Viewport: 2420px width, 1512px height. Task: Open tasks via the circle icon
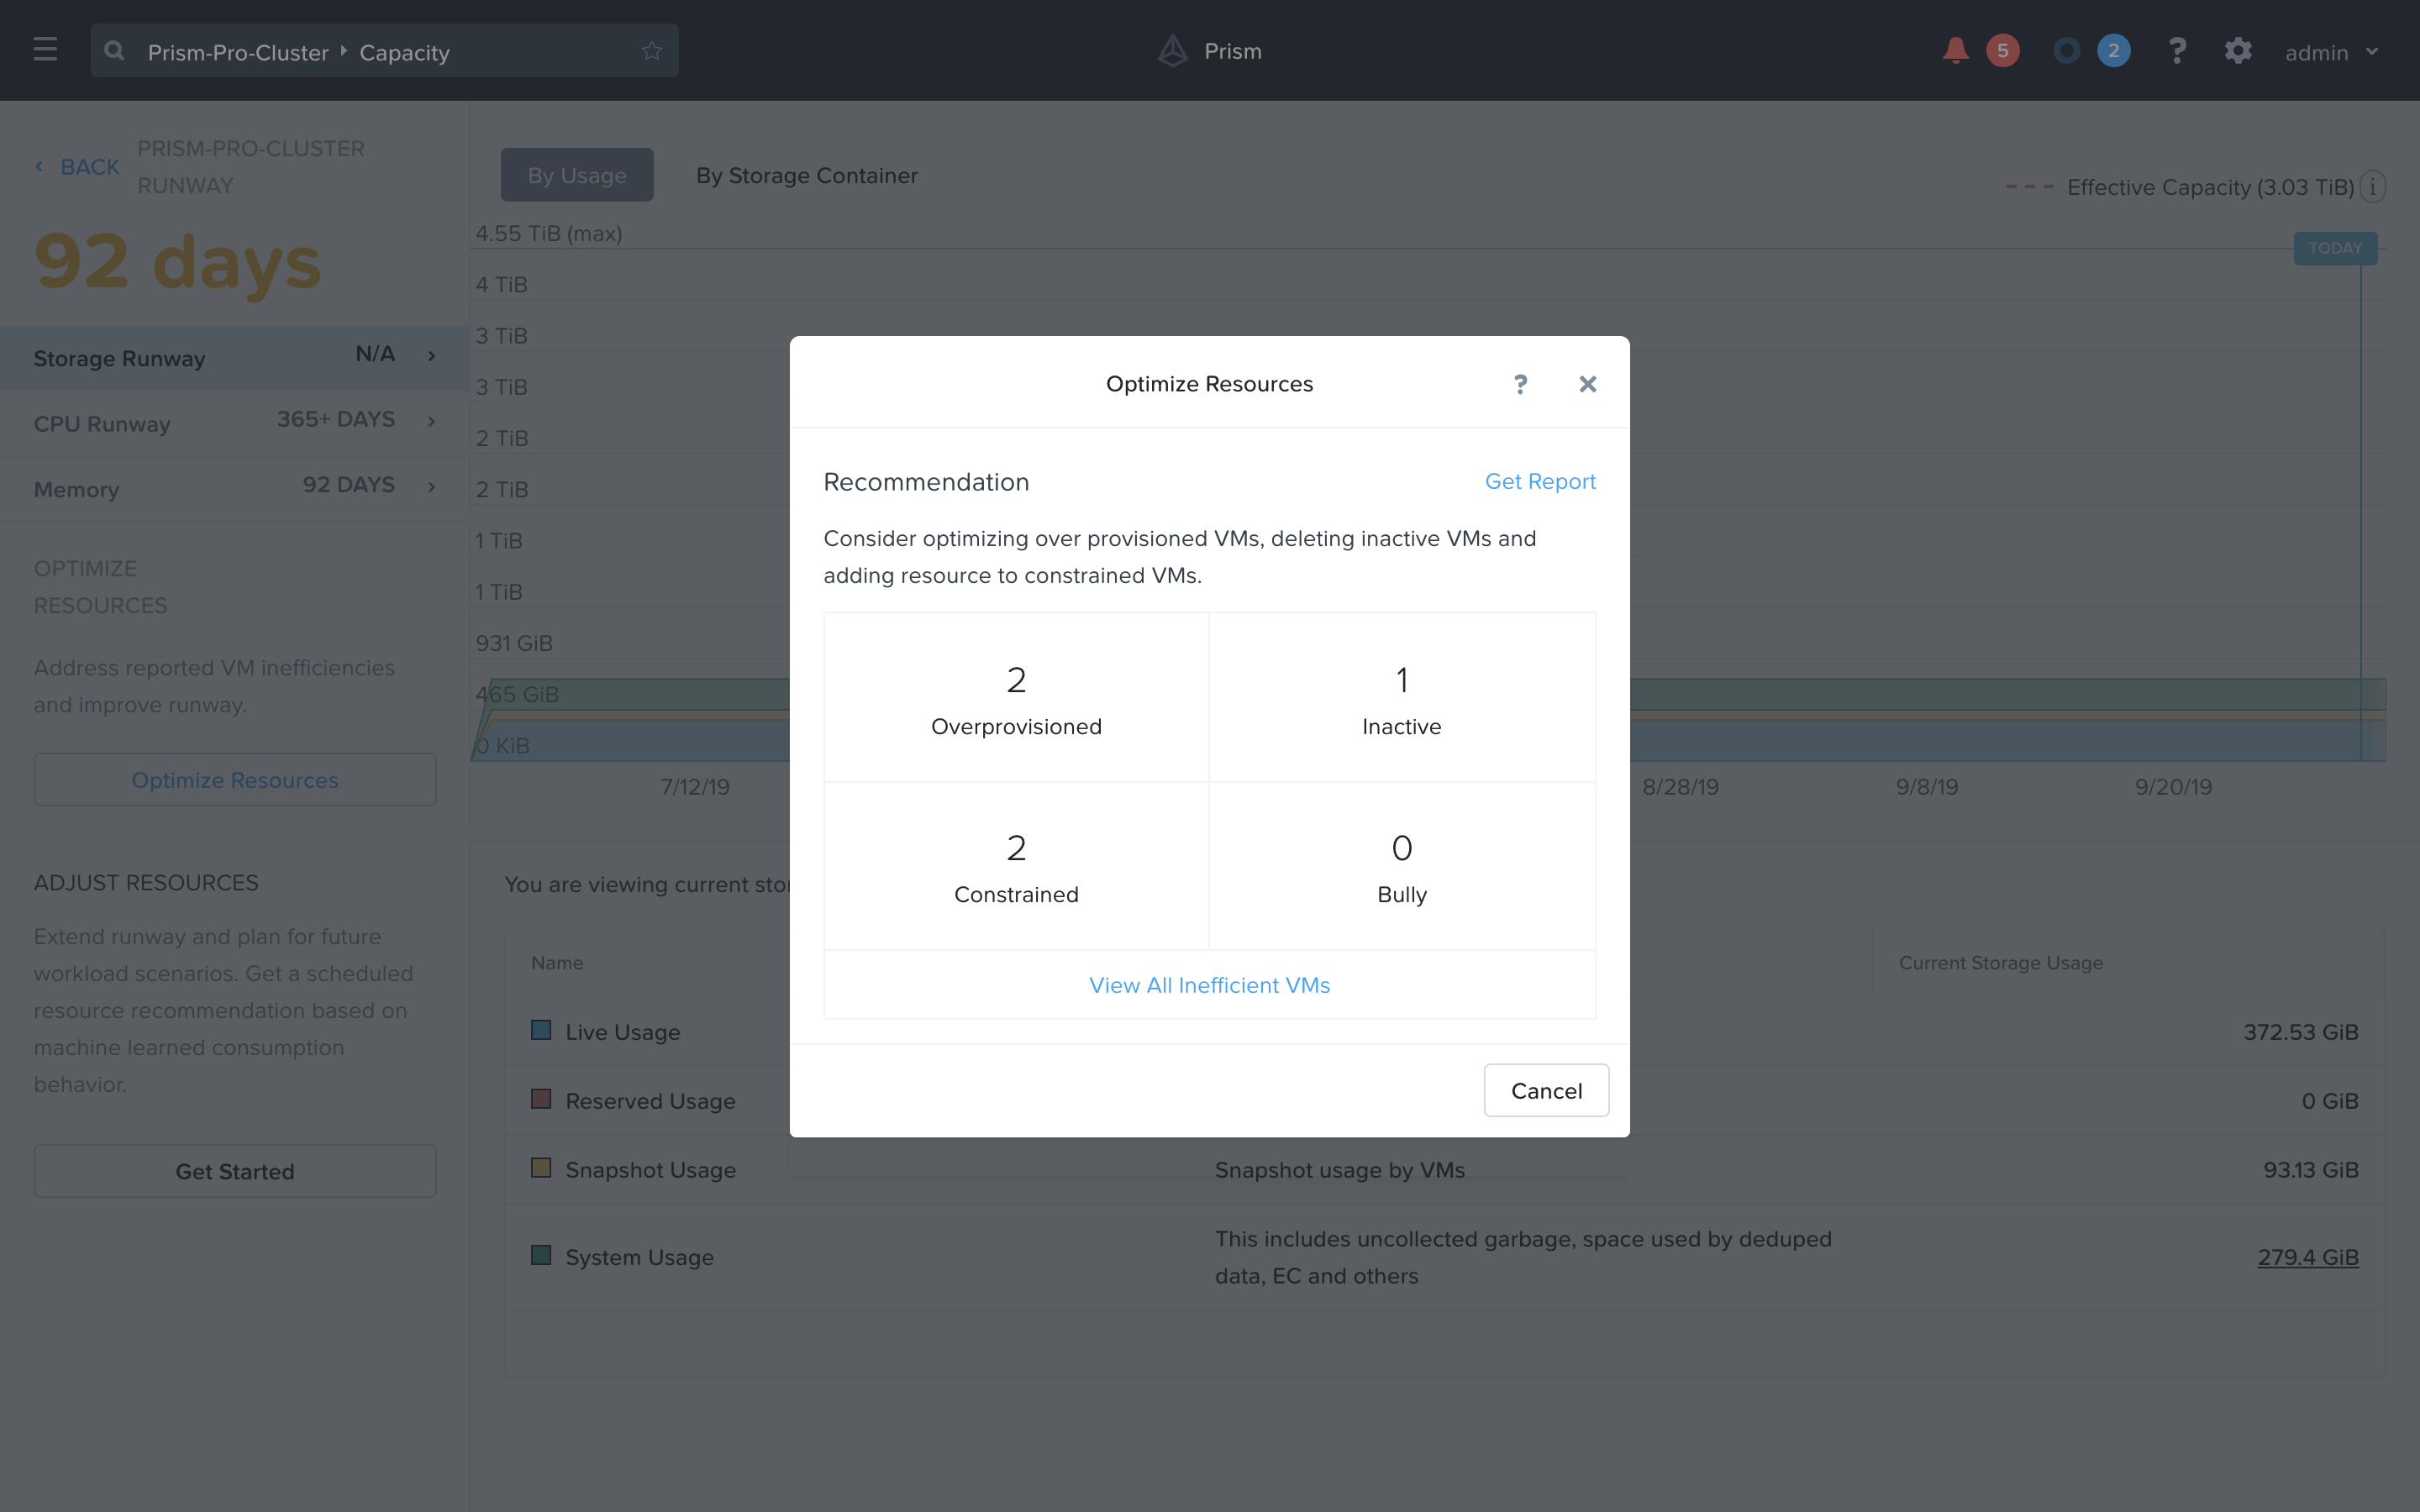(2066, 50)
